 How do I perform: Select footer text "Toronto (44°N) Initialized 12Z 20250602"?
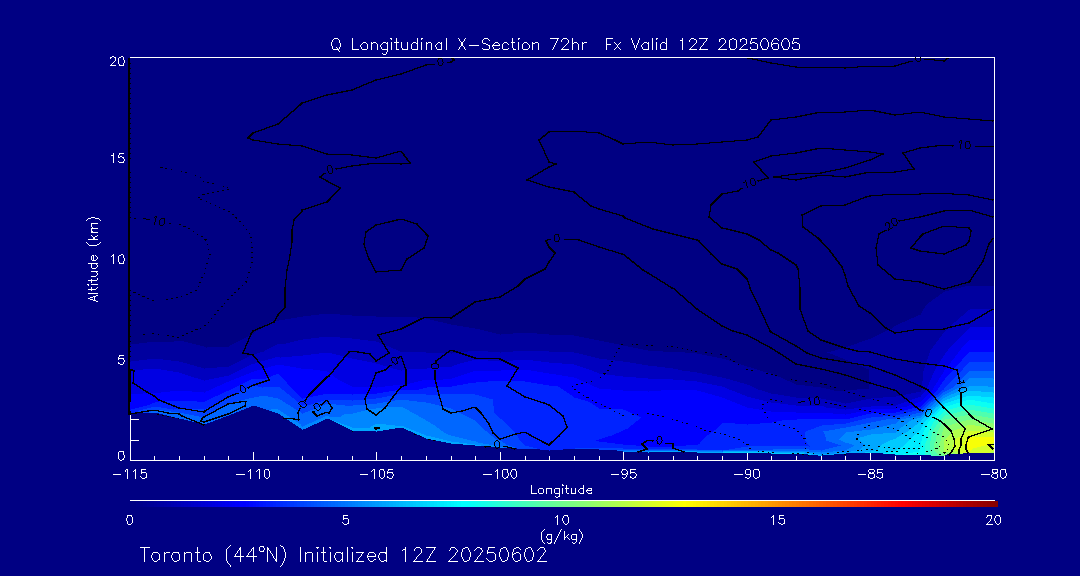[x=344, y=555]
